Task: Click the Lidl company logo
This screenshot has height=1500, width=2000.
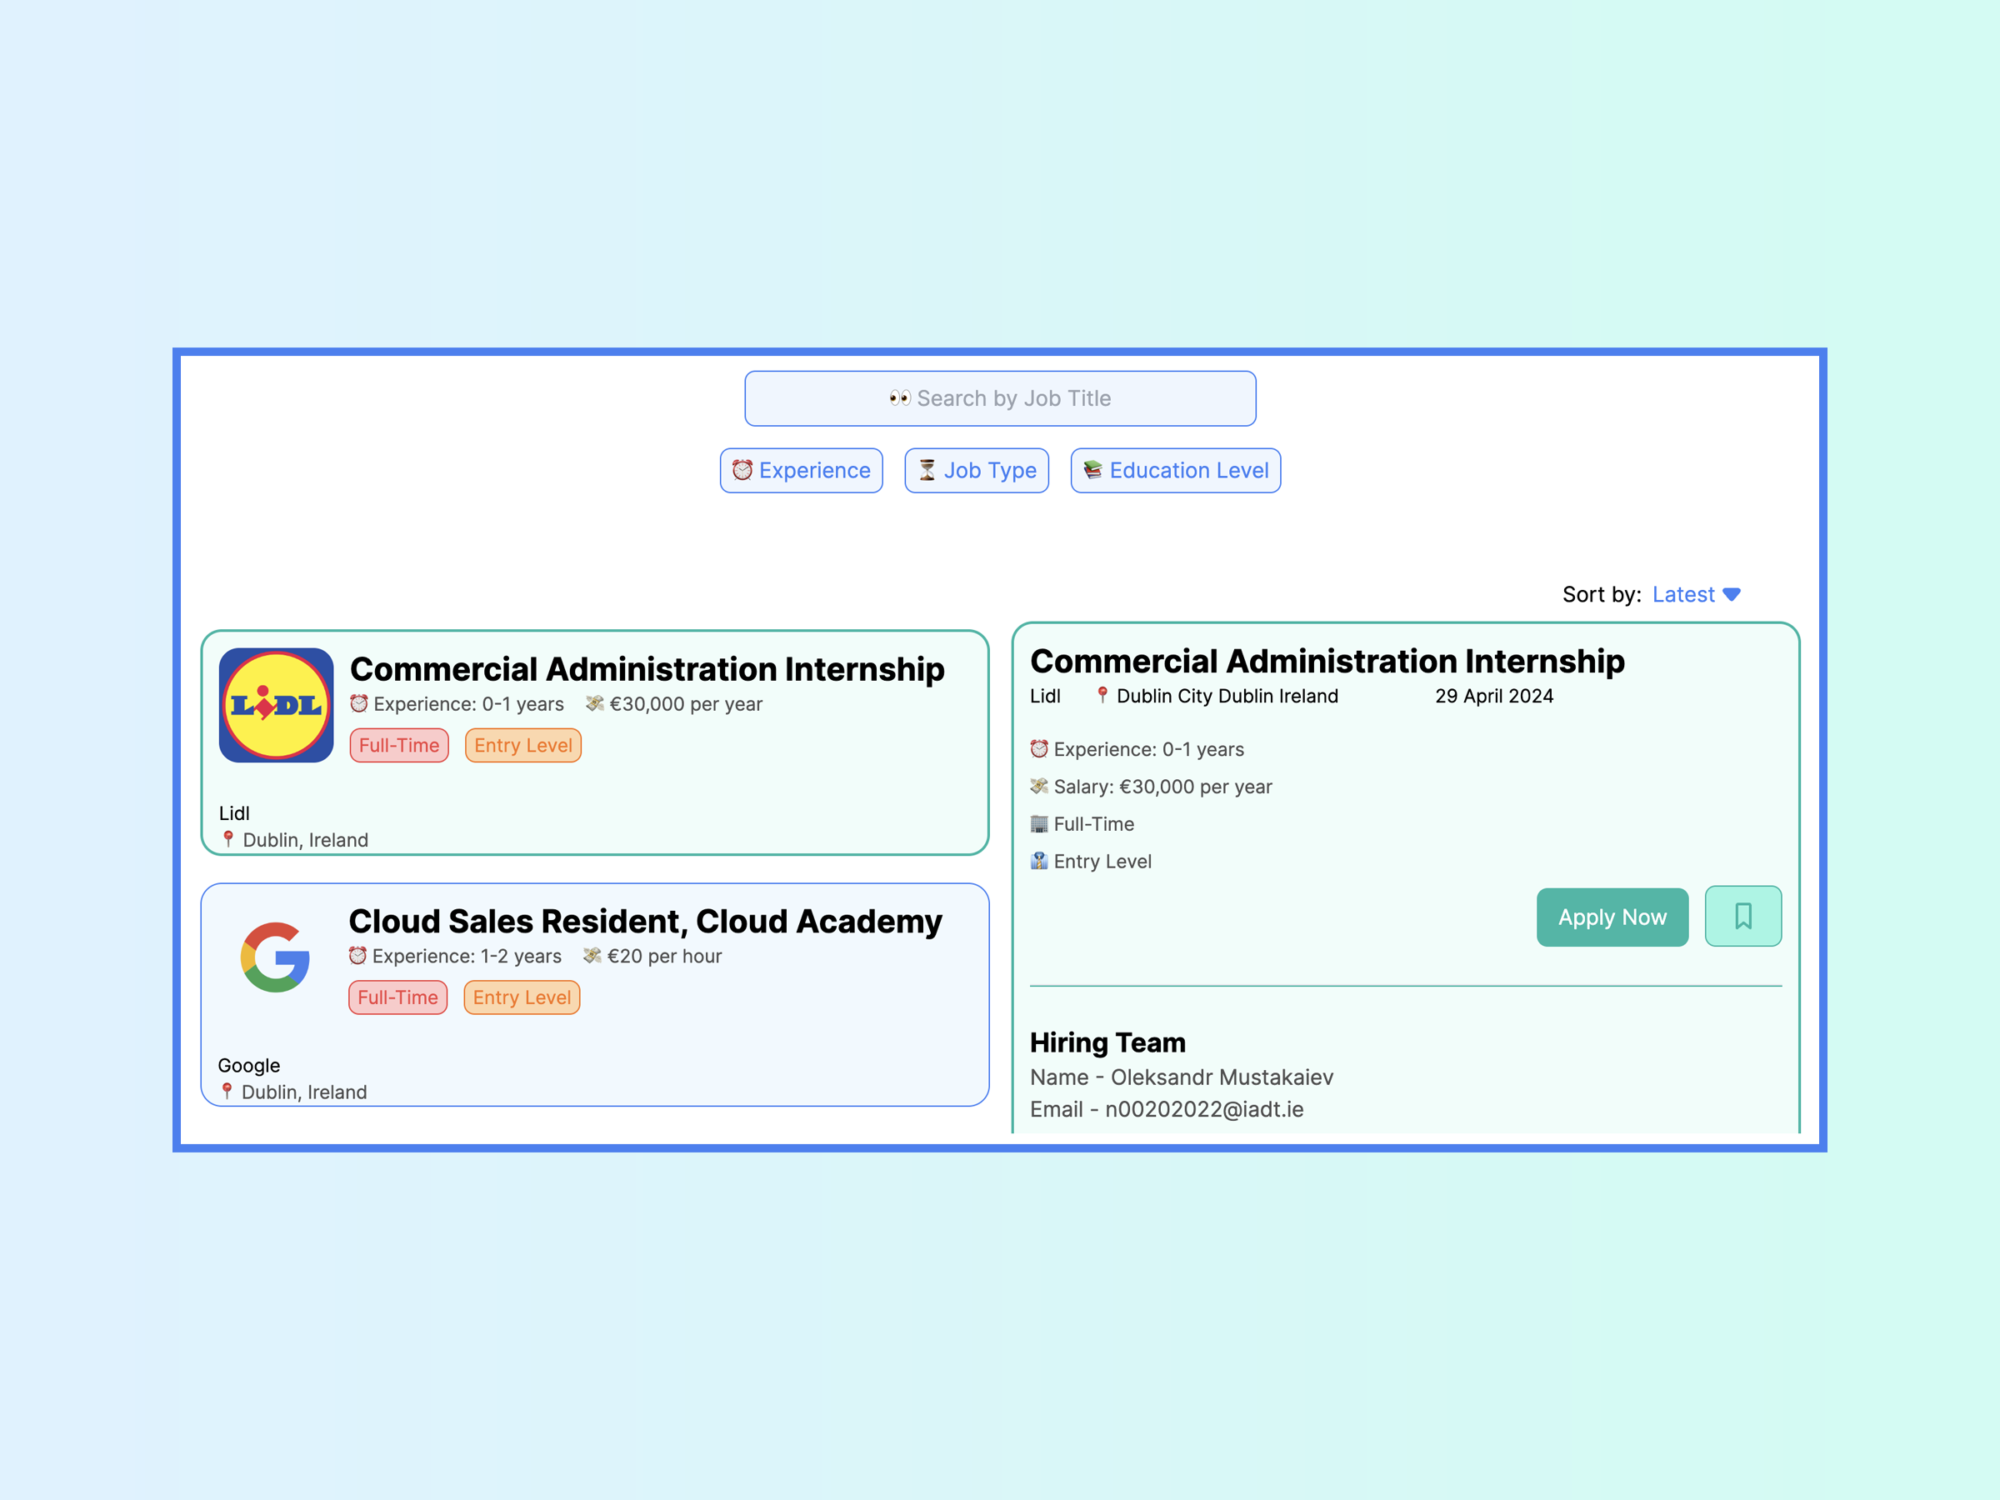Action: click(276, 705)
